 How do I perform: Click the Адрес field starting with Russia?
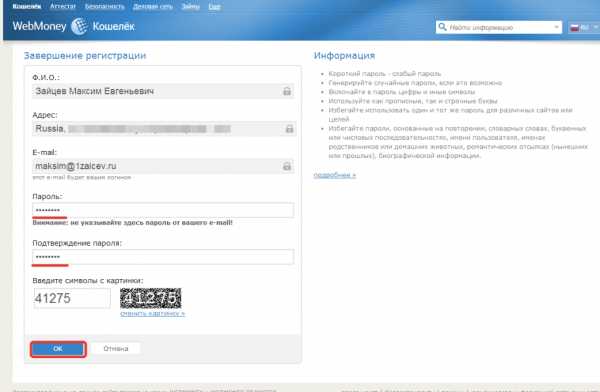coord(164,129)
